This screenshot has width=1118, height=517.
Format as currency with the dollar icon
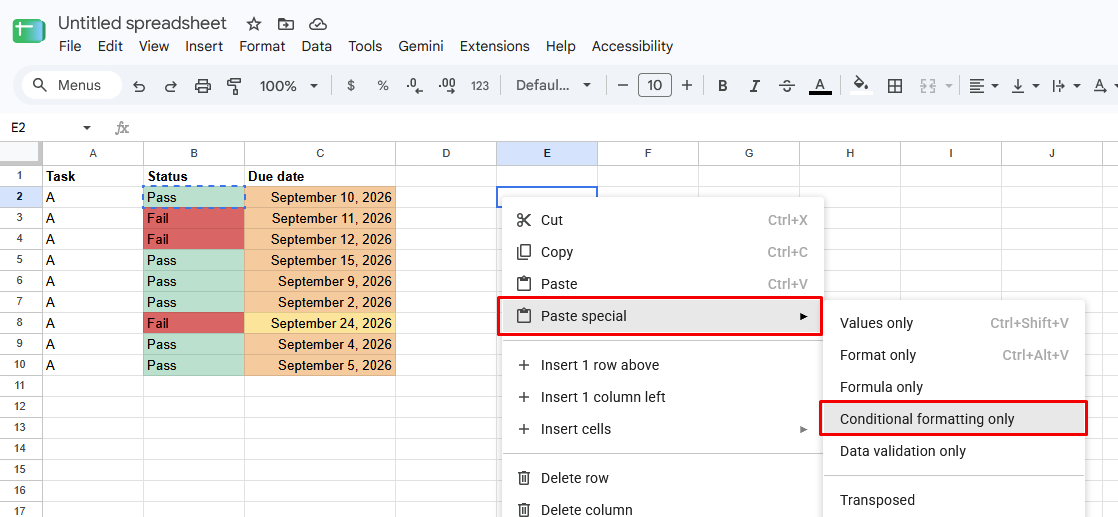(x=350, y=86)
